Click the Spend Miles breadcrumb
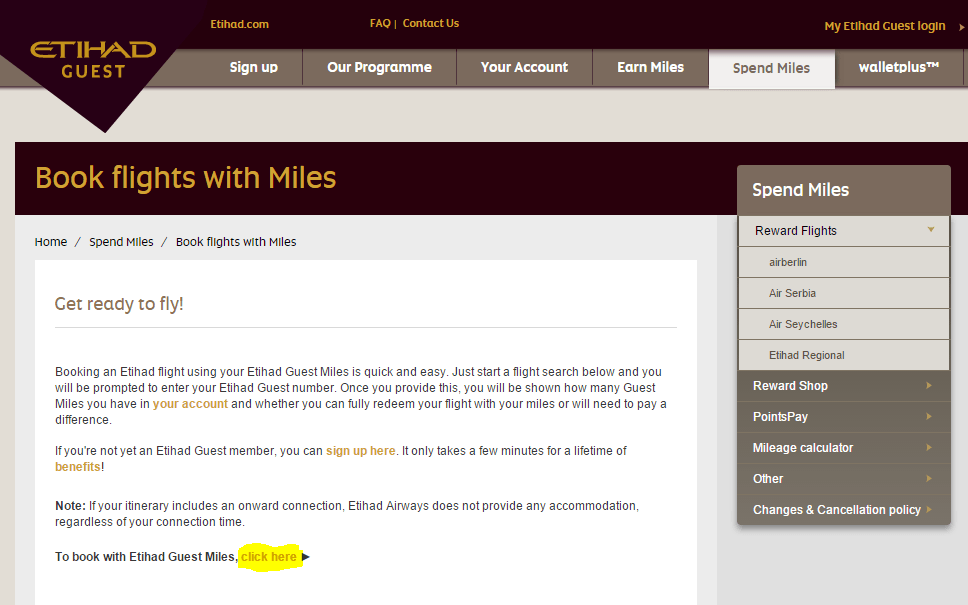The height and width of the screenshot is (605, 968). (121, 242)
